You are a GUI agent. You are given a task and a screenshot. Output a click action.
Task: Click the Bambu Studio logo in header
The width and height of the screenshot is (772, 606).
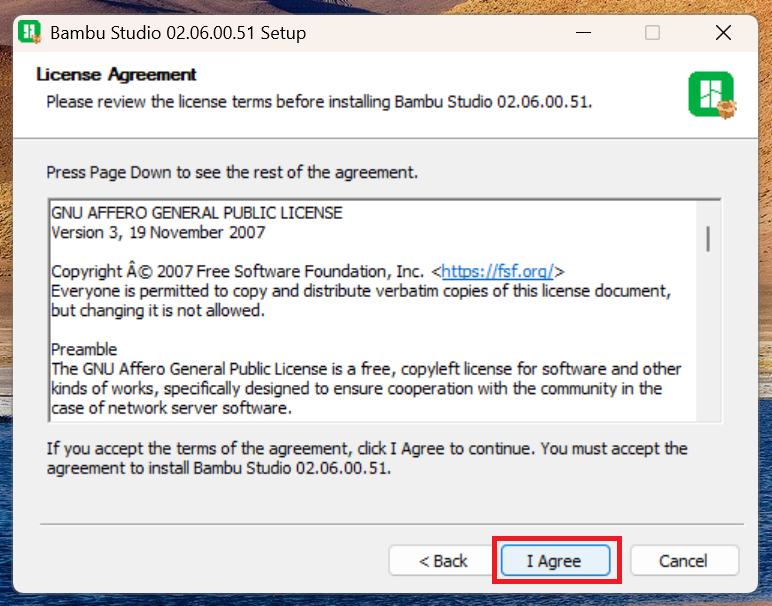711,95
